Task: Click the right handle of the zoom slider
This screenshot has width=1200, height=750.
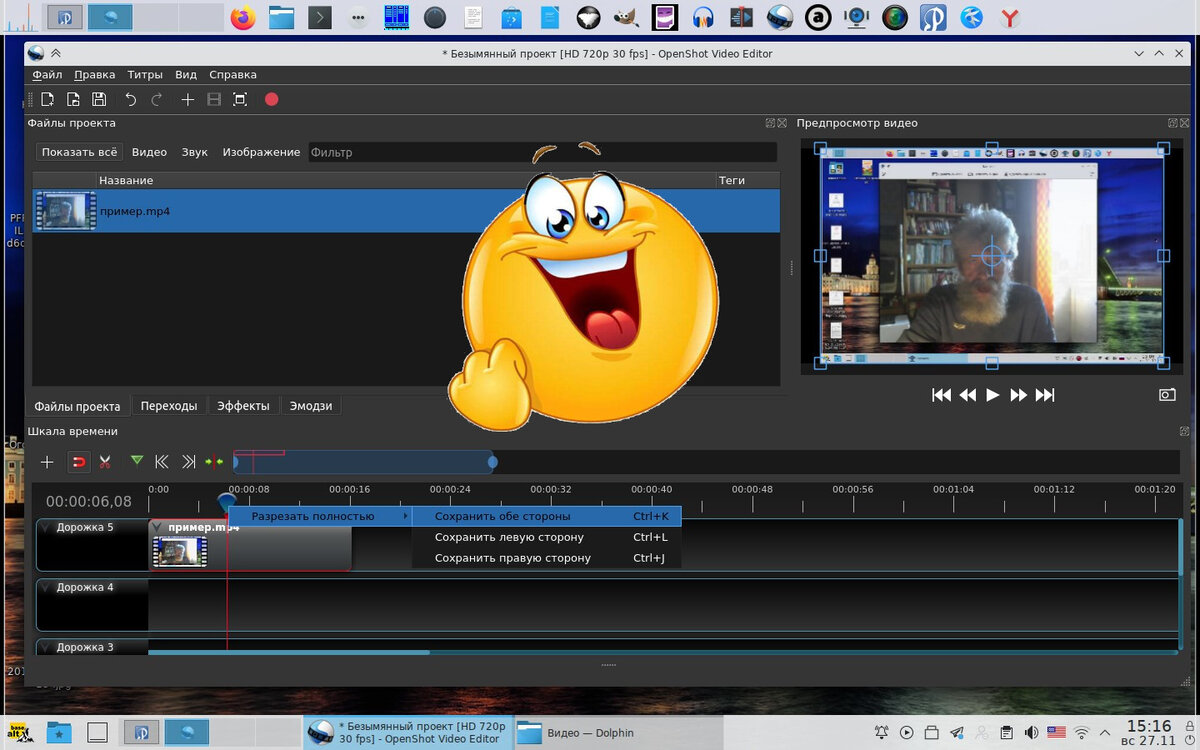Action: click(x=492, y=462)
